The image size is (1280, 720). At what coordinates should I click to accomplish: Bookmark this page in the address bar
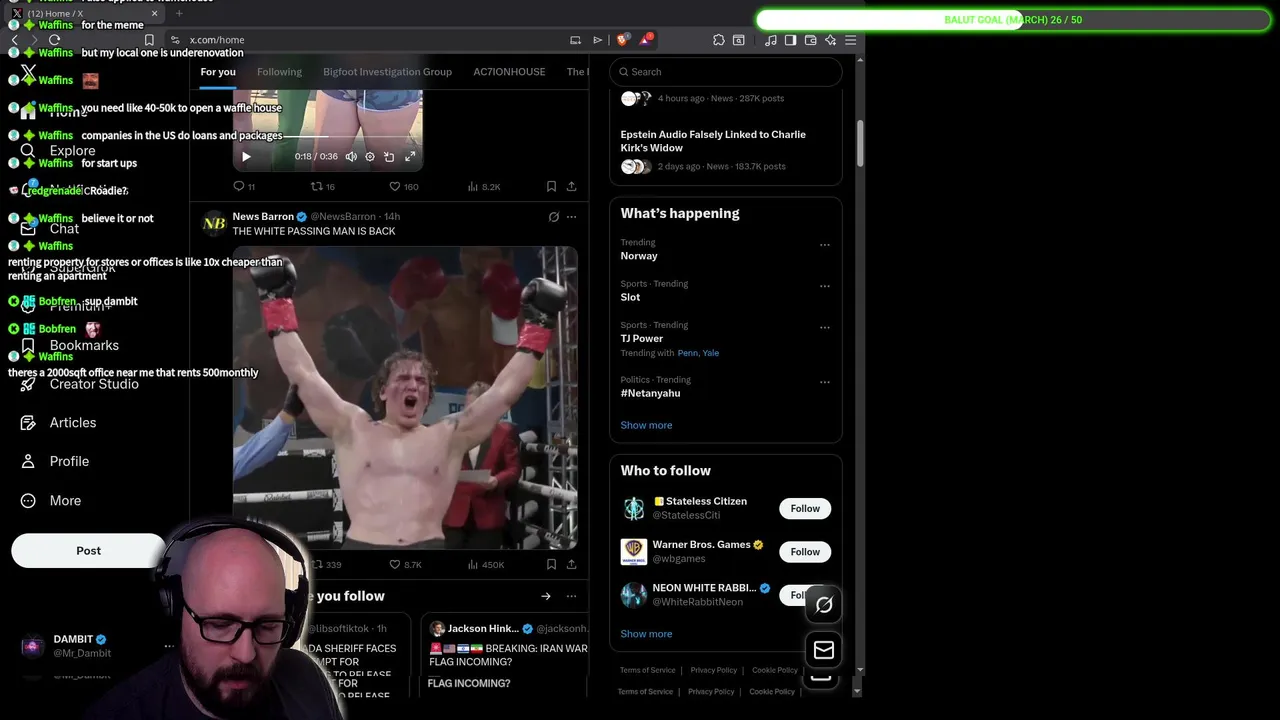[149, 40]
